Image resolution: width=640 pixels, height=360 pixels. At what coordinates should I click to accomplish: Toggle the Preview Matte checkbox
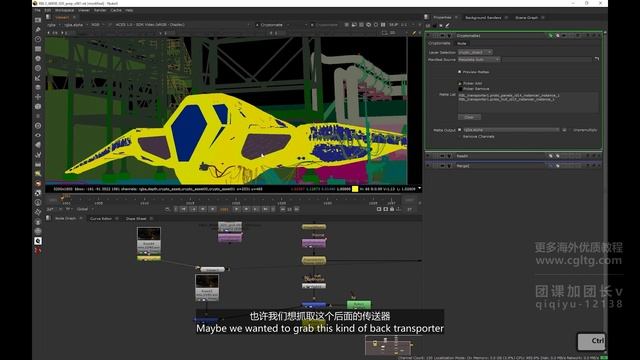(x=460, y=72)
